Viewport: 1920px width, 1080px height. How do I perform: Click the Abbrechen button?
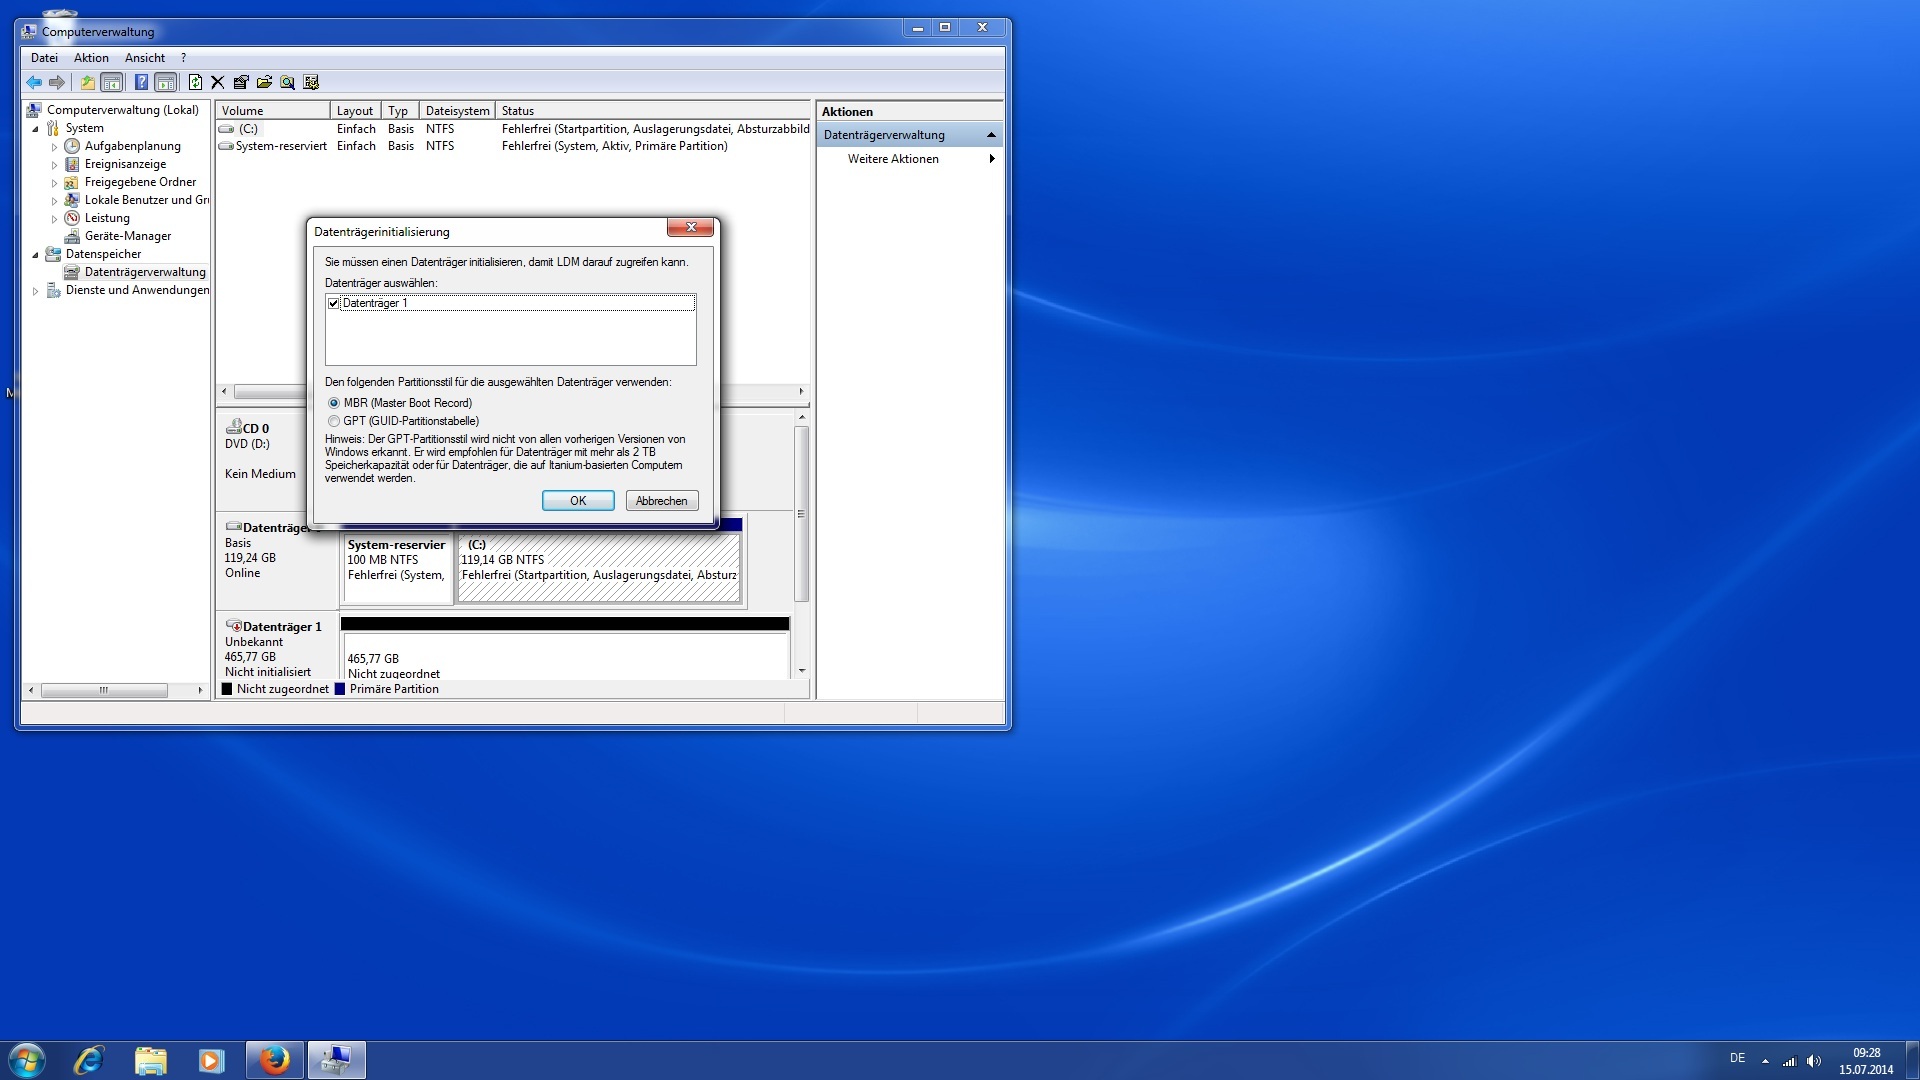[661, 501]
